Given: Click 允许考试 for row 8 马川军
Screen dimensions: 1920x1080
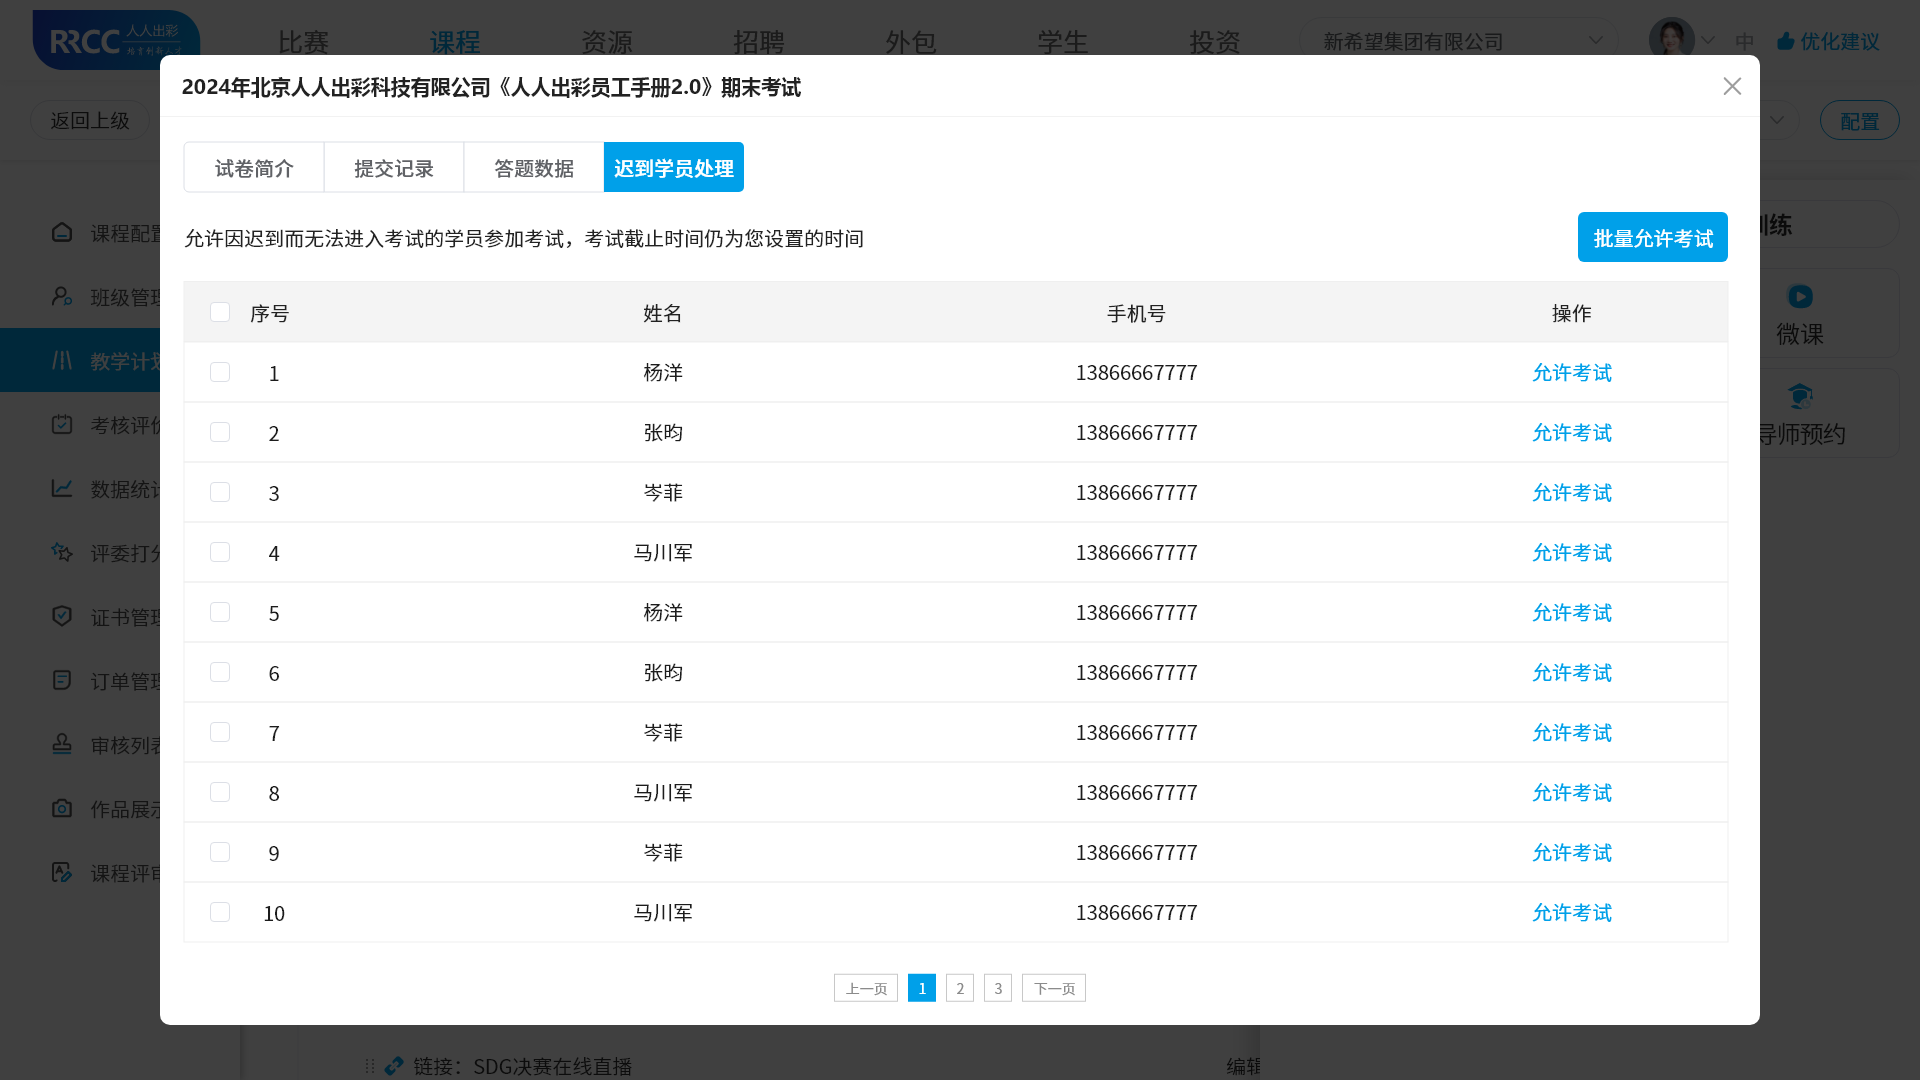Looking at the screenshot, I should (x=1572, y=792).
